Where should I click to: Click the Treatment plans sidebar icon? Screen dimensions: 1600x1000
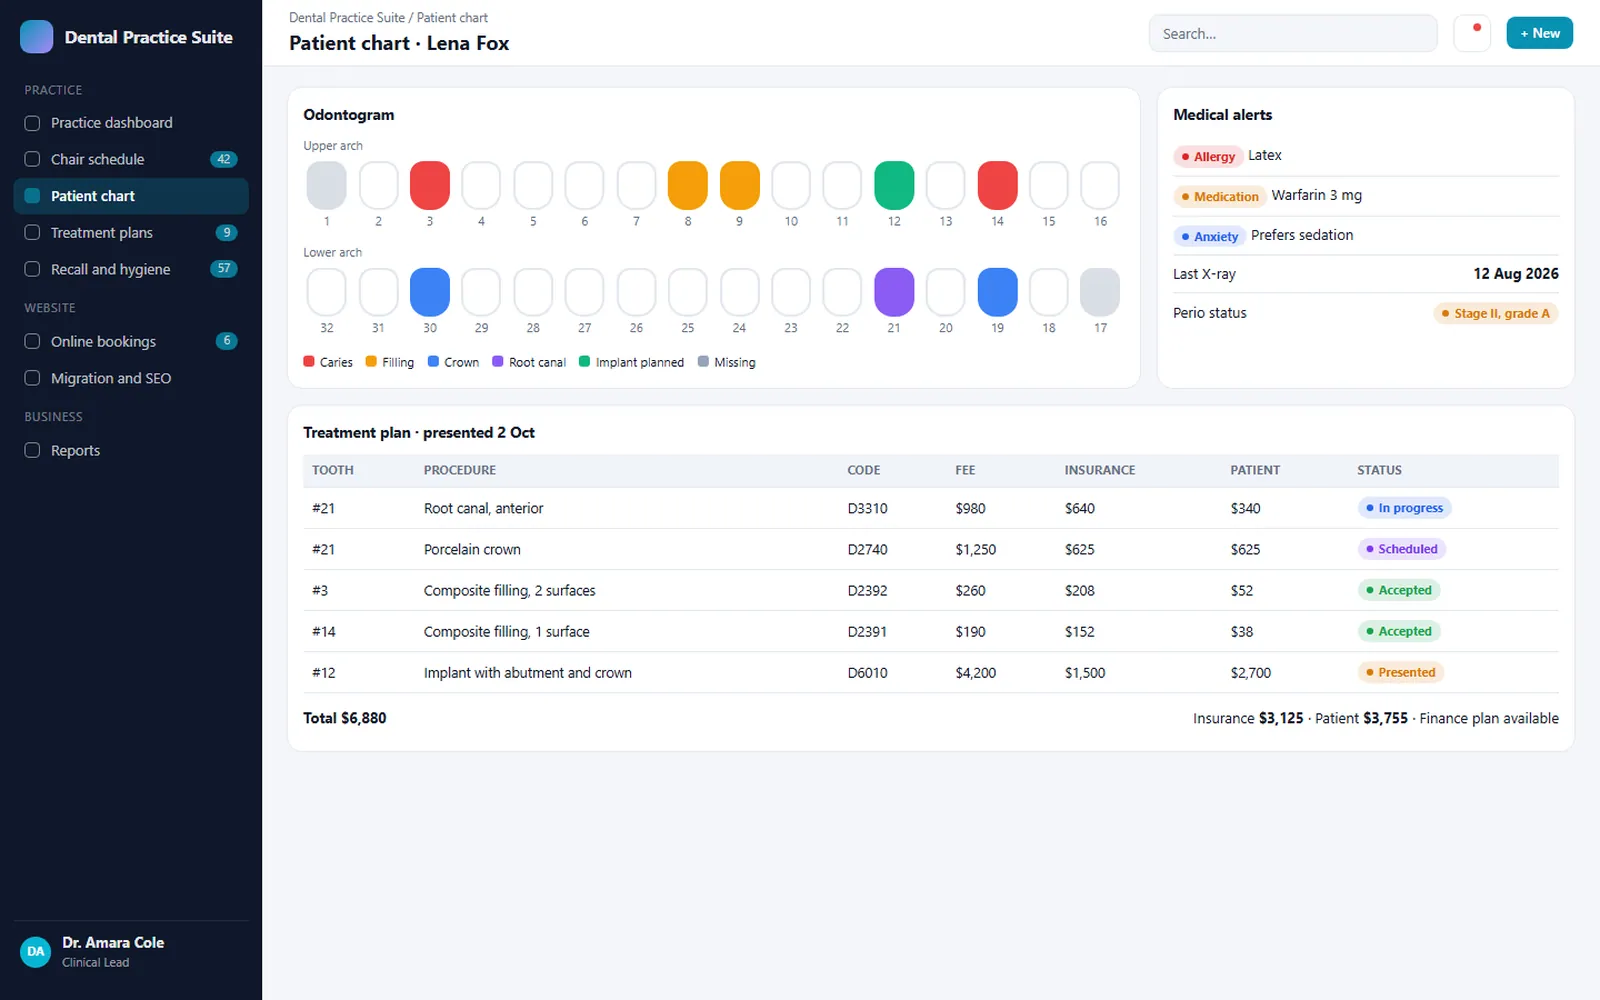click(32, 232)
